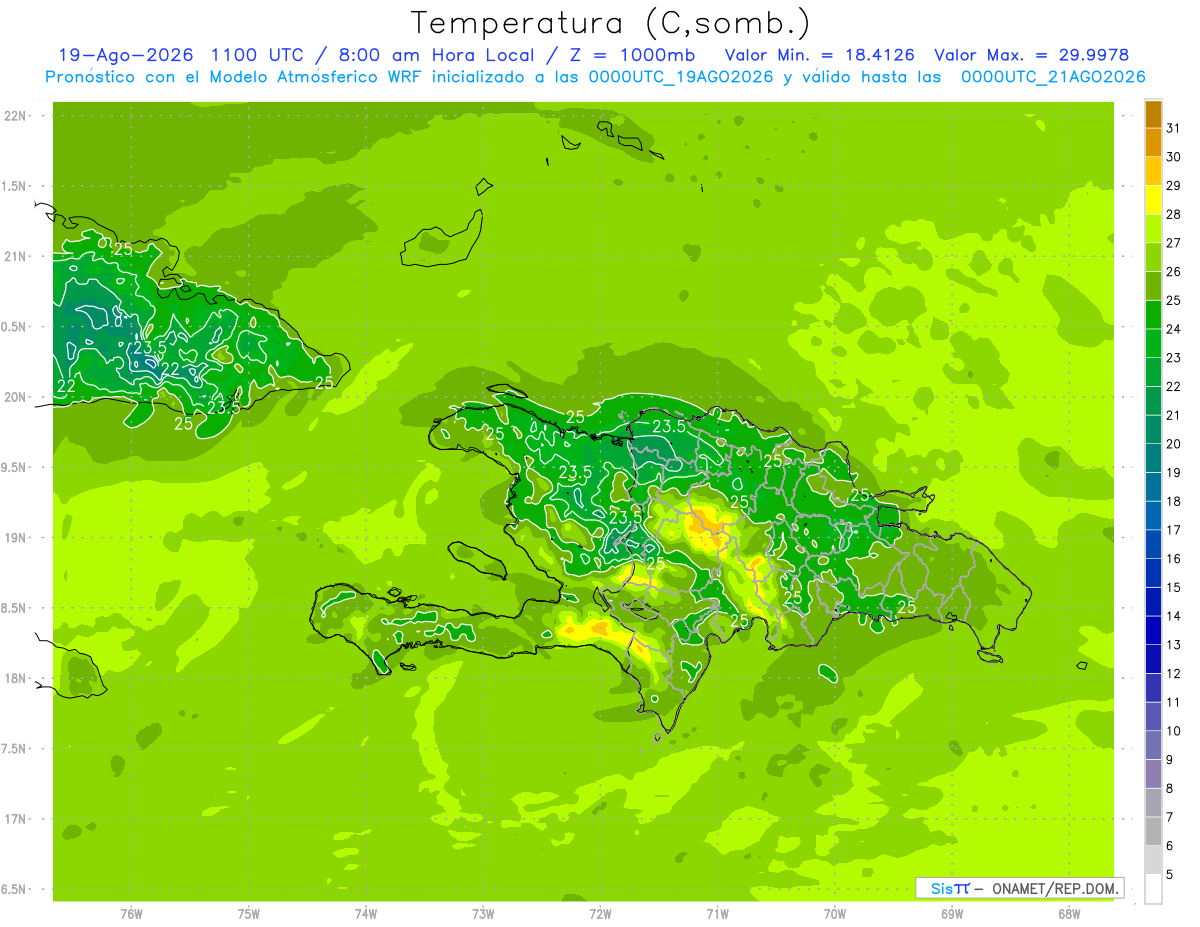Pick the white swatch below 5

click(x=1153, y=889)
